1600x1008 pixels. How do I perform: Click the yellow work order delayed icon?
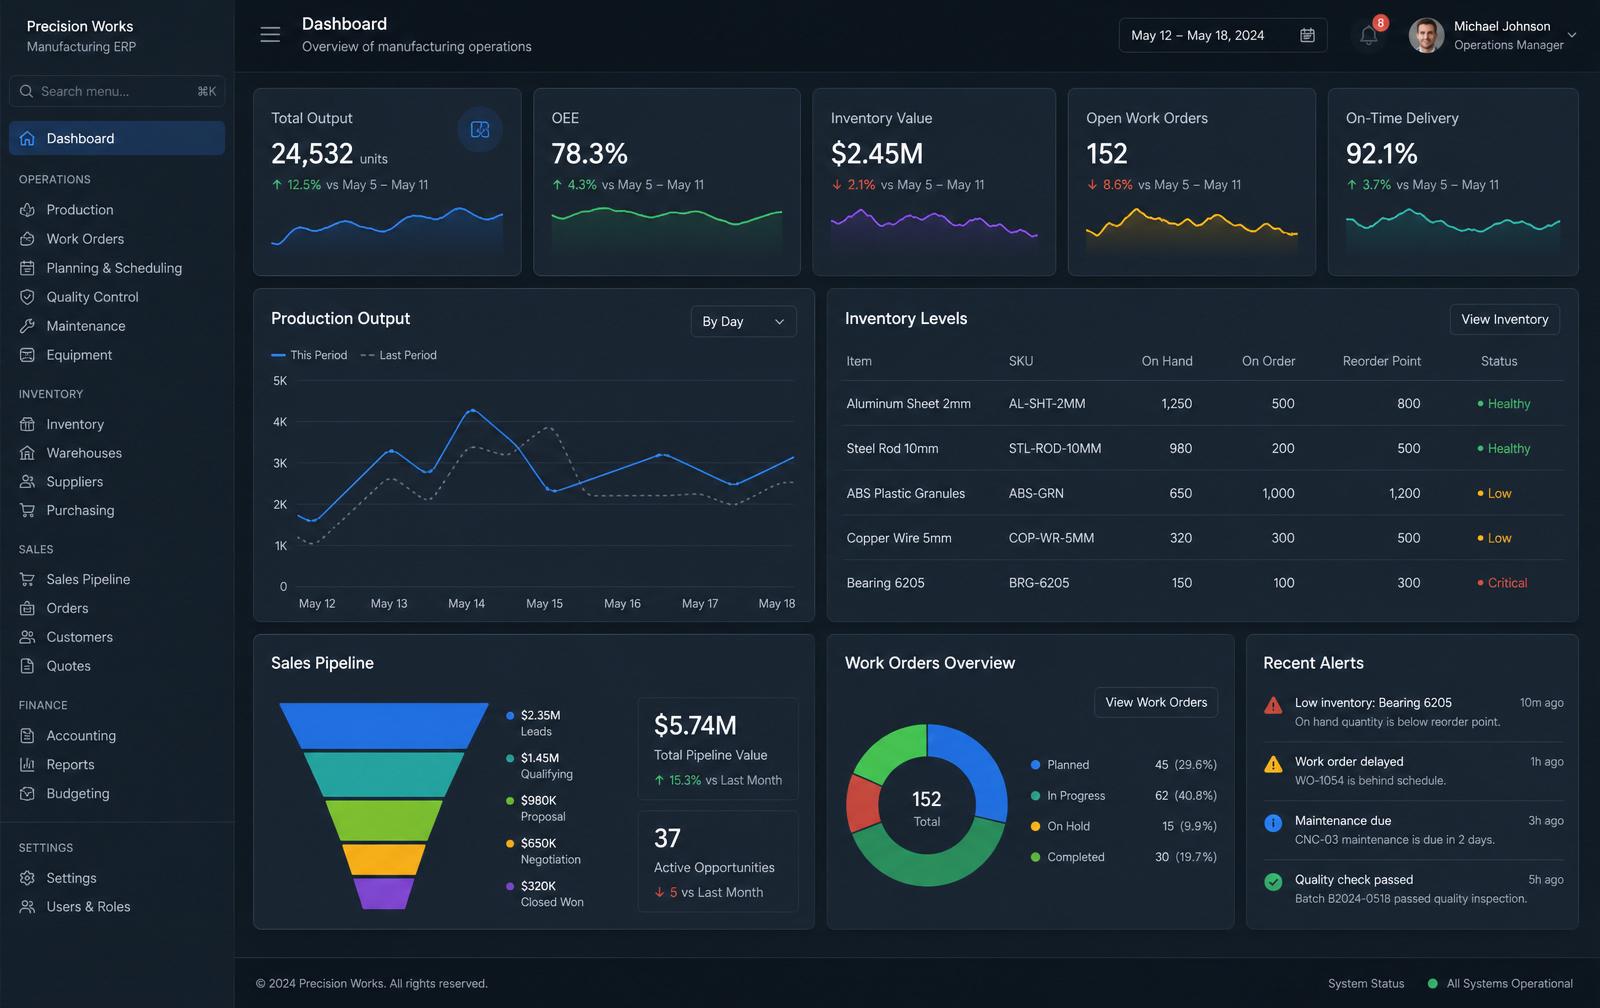click(1273, 764)
